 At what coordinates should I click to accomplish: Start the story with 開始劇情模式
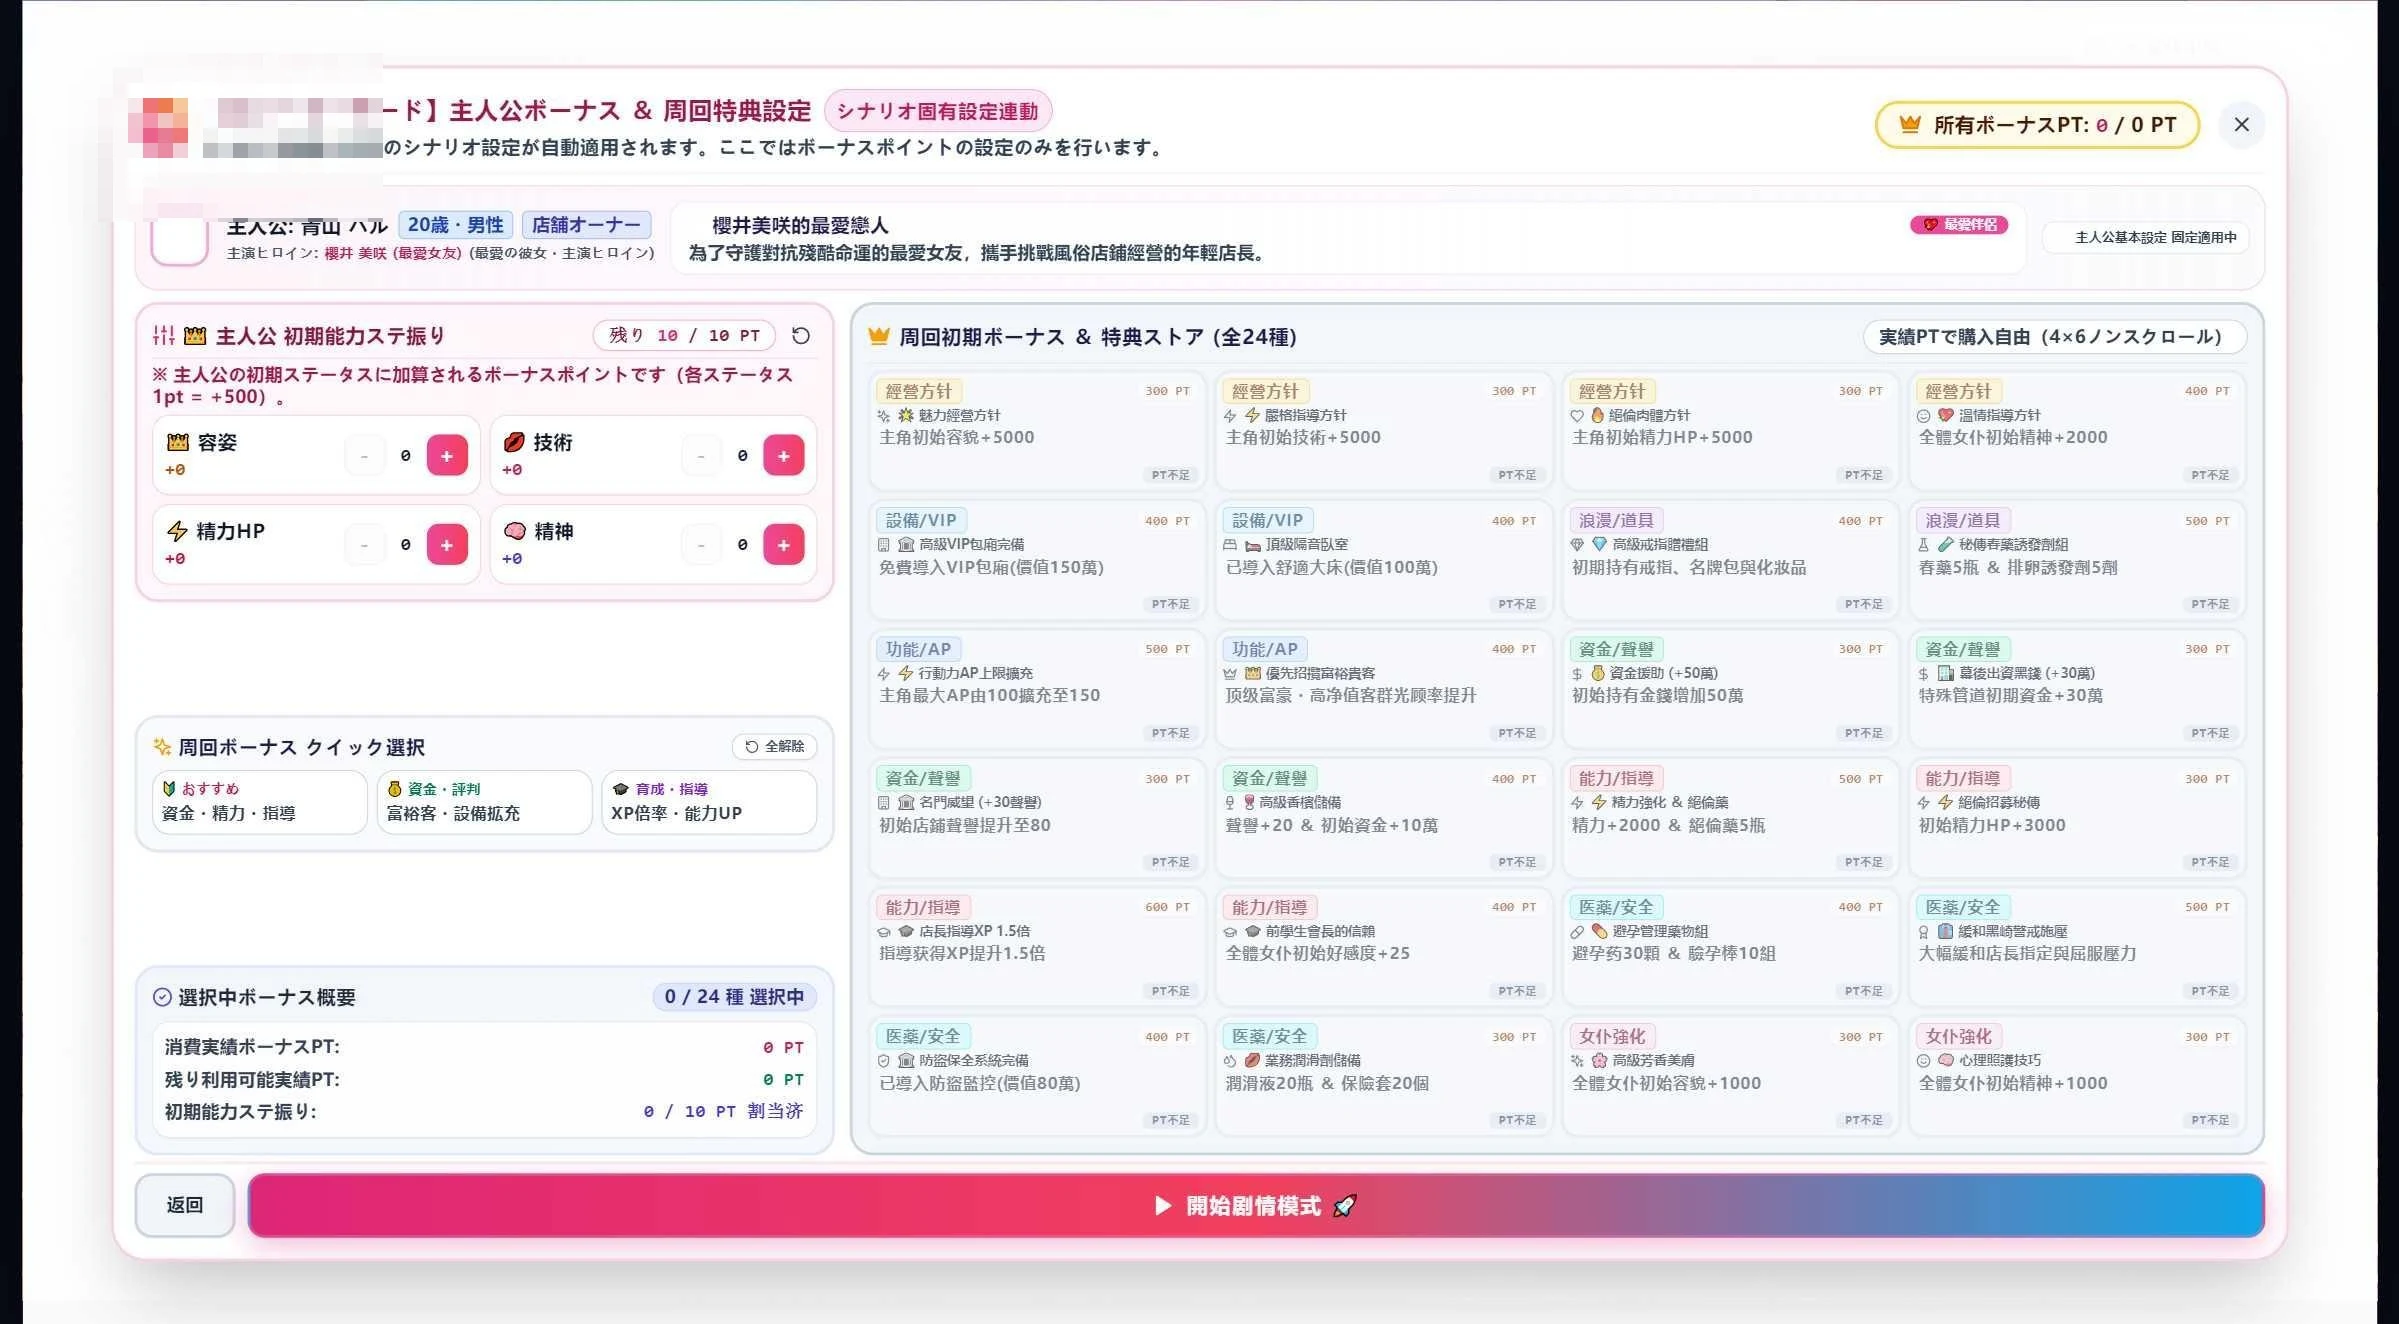click(1256, 1205)
